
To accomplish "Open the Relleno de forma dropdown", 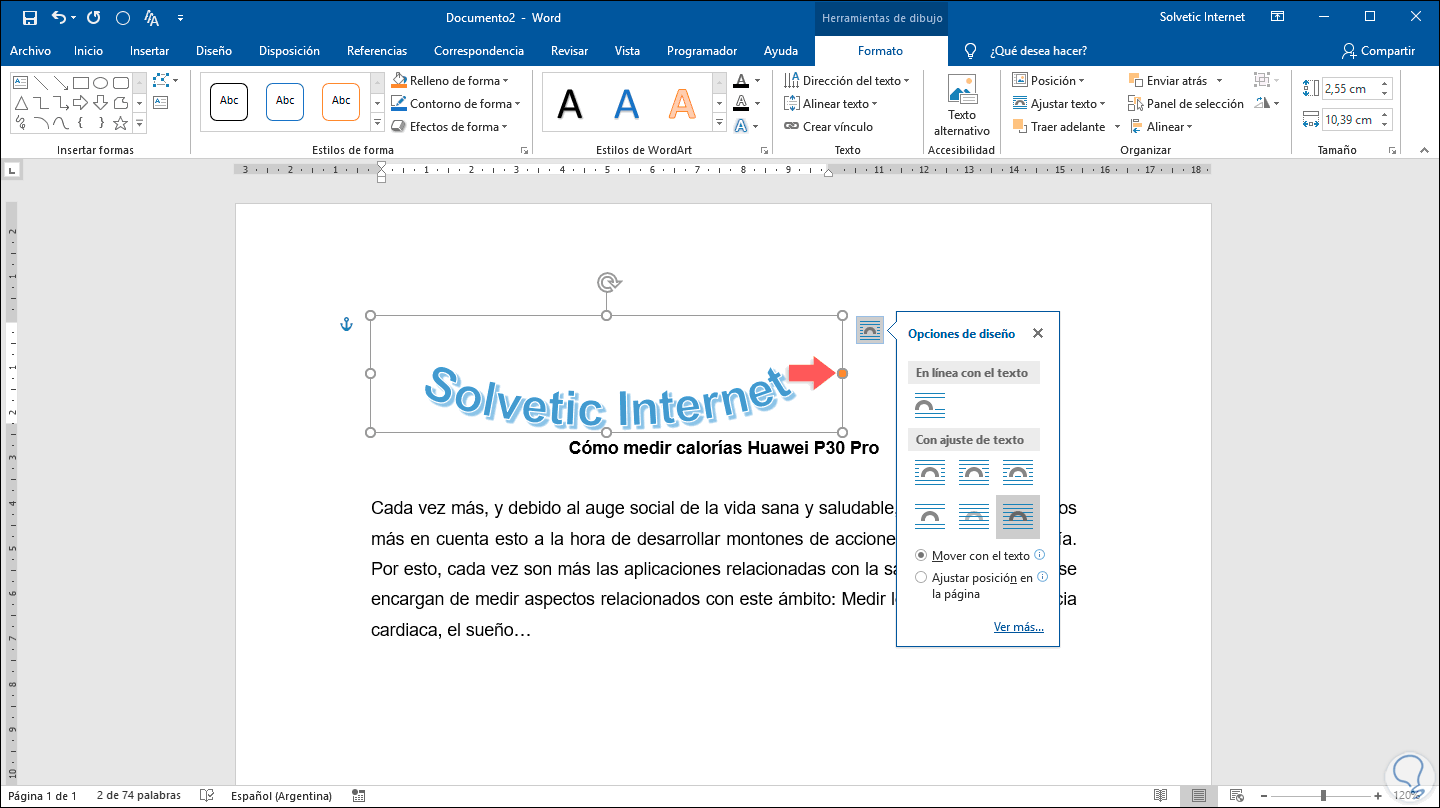I will [449, 81].
